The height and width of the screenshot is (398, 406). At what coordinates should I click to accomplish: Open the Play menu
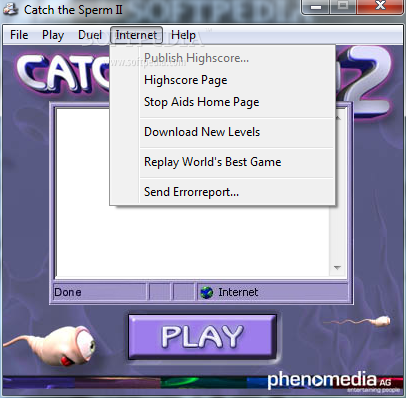(53, 35)
